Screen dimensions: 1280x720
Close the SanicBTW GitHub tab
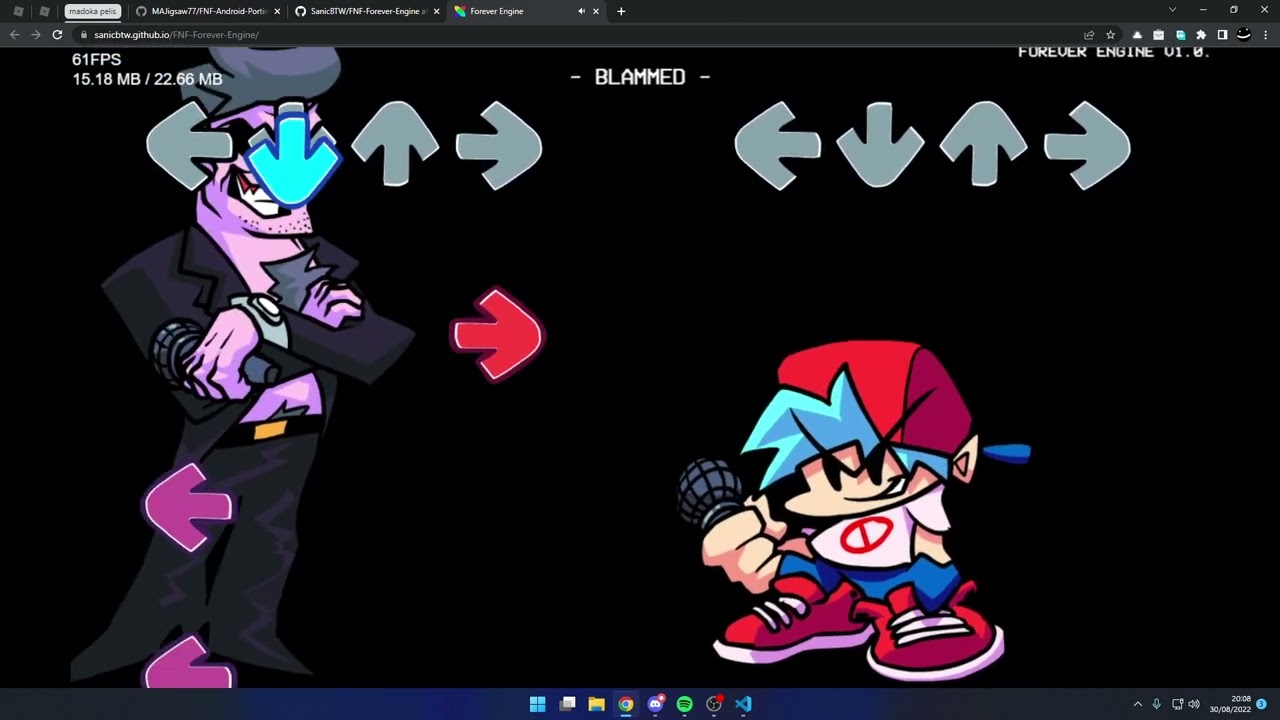[x=436, y=11]
